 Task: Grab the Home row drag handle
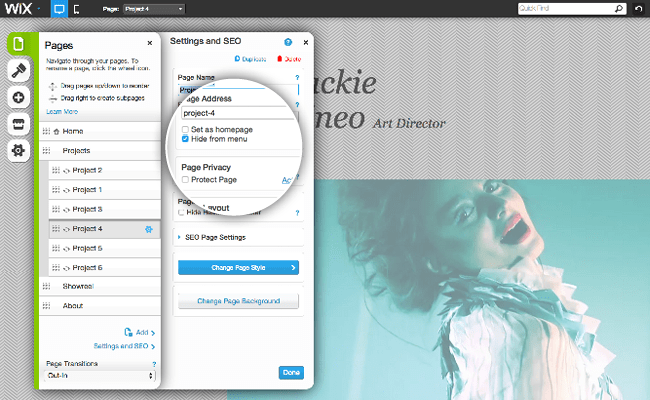point(46,131)
